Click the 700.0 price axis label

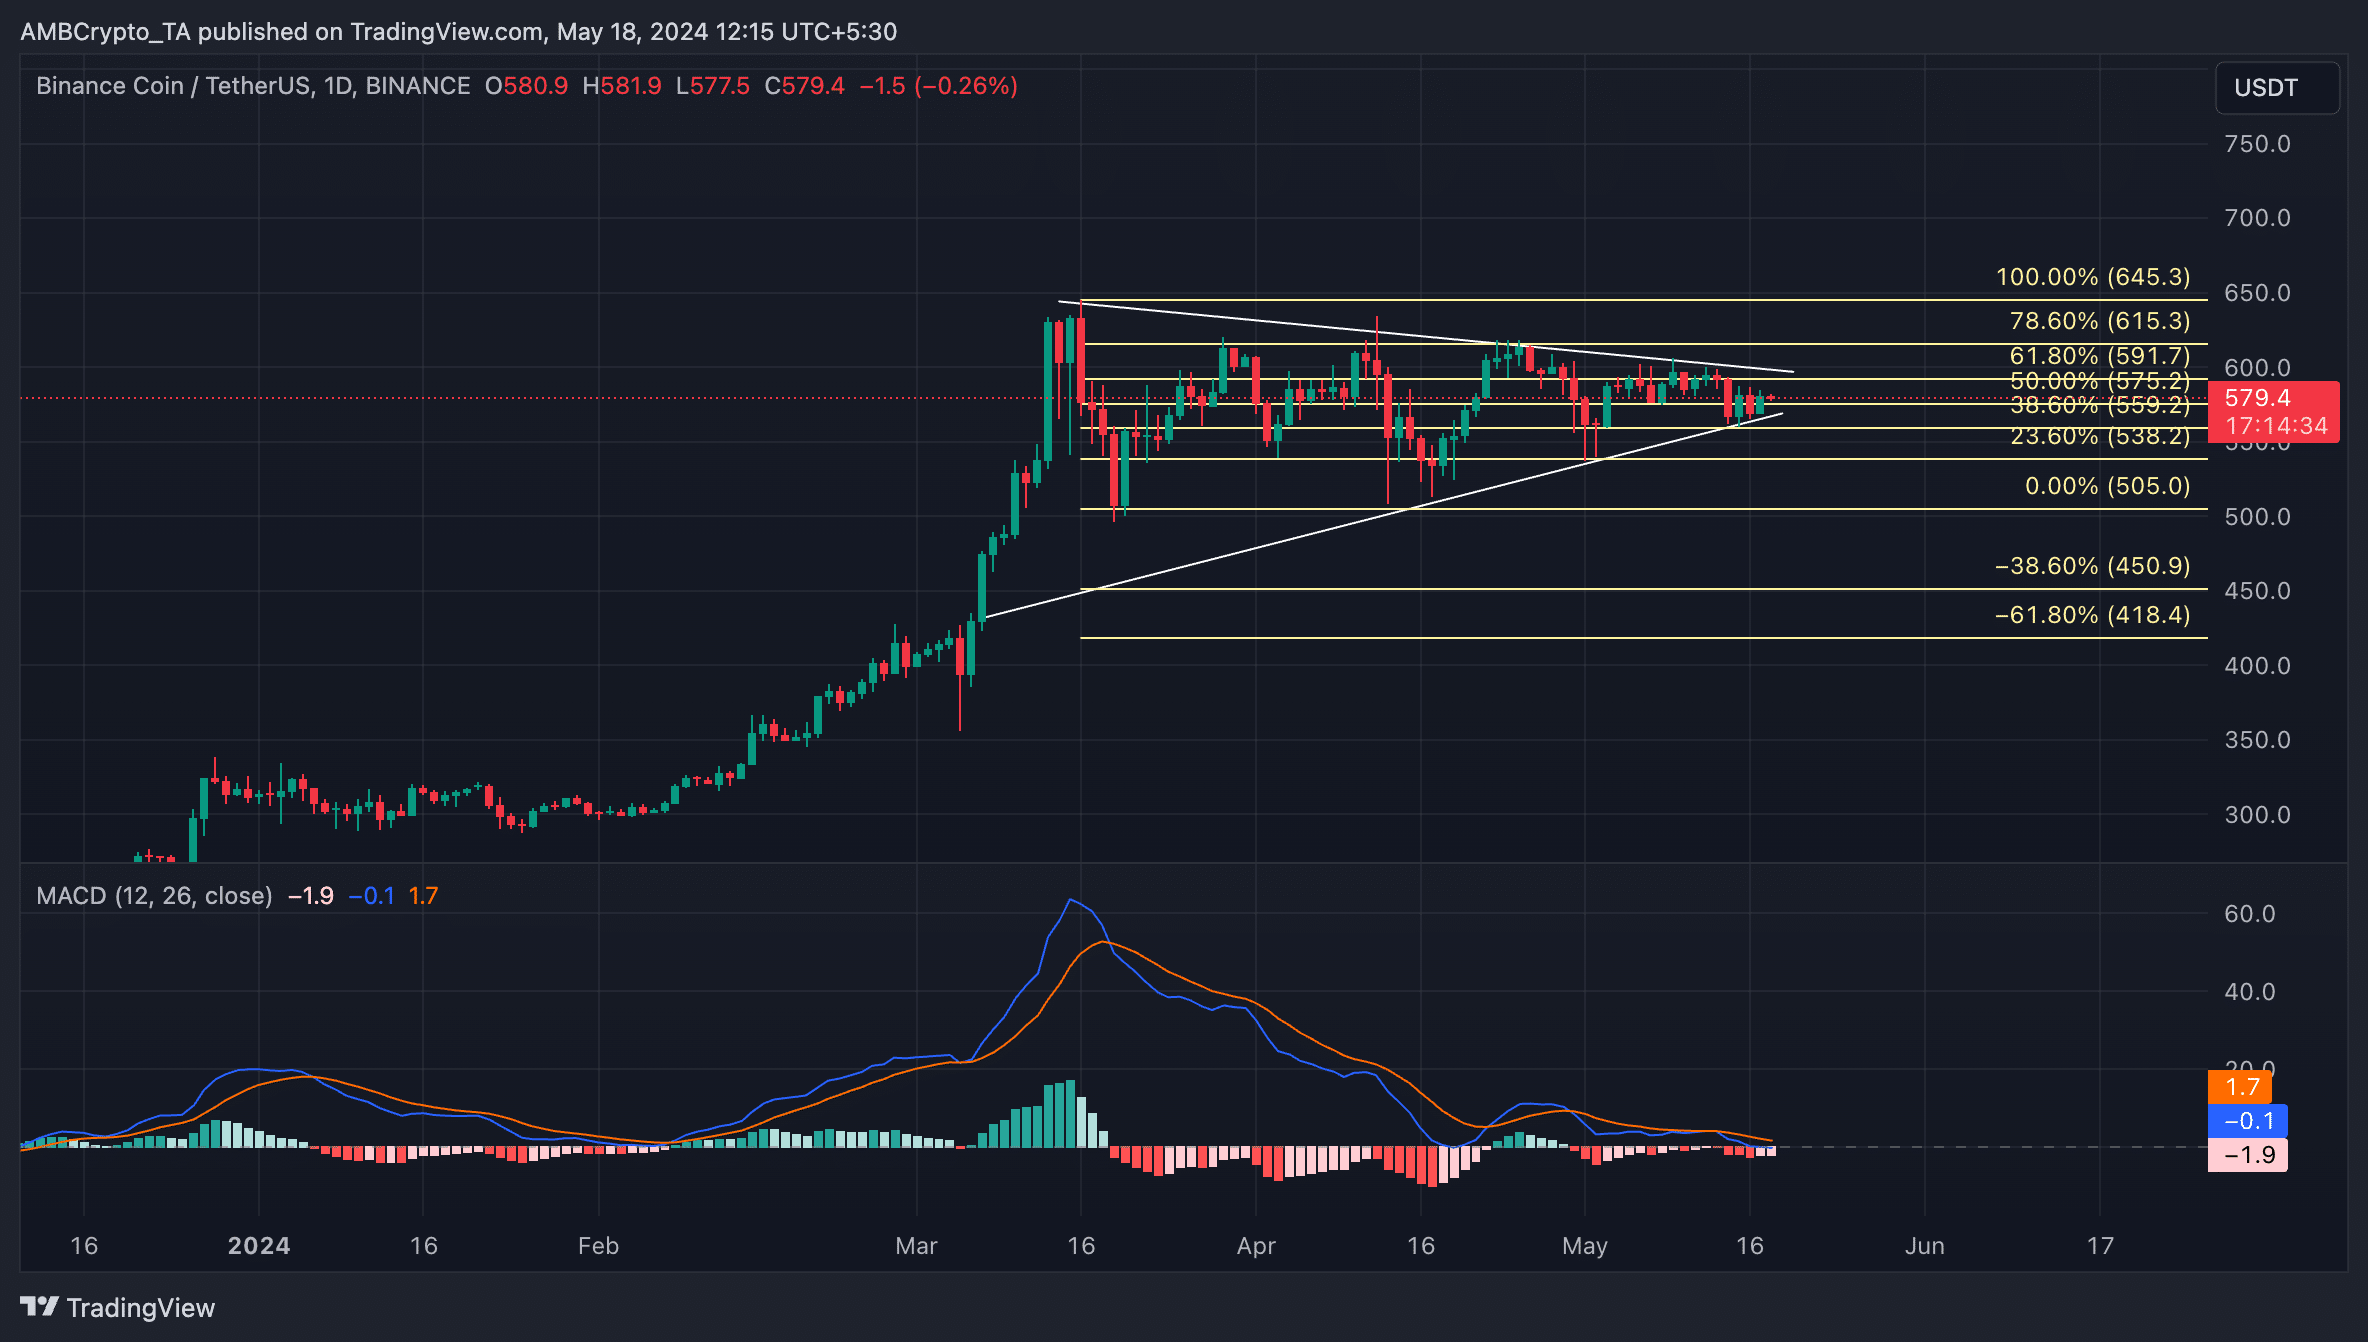tap(2257, 218)
